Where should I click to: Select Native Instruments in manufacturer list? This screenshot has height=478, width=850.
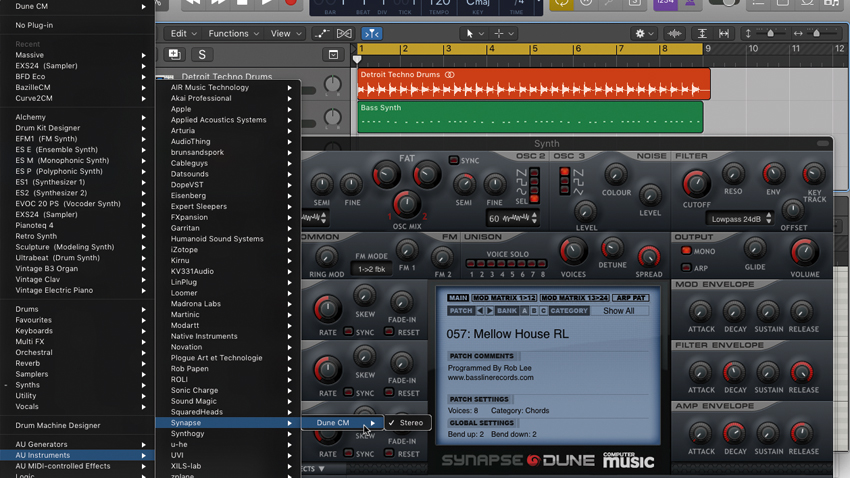[x=228, y=336]
